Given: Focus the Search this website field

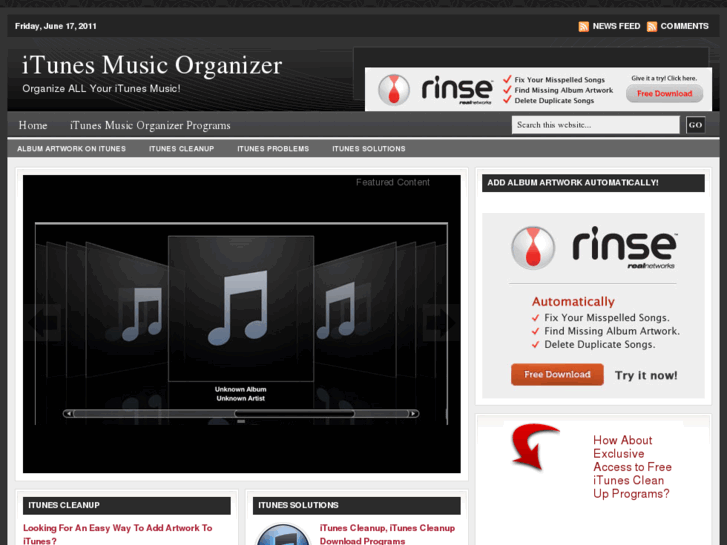Looking at the screenshot, I should [595, 125].
